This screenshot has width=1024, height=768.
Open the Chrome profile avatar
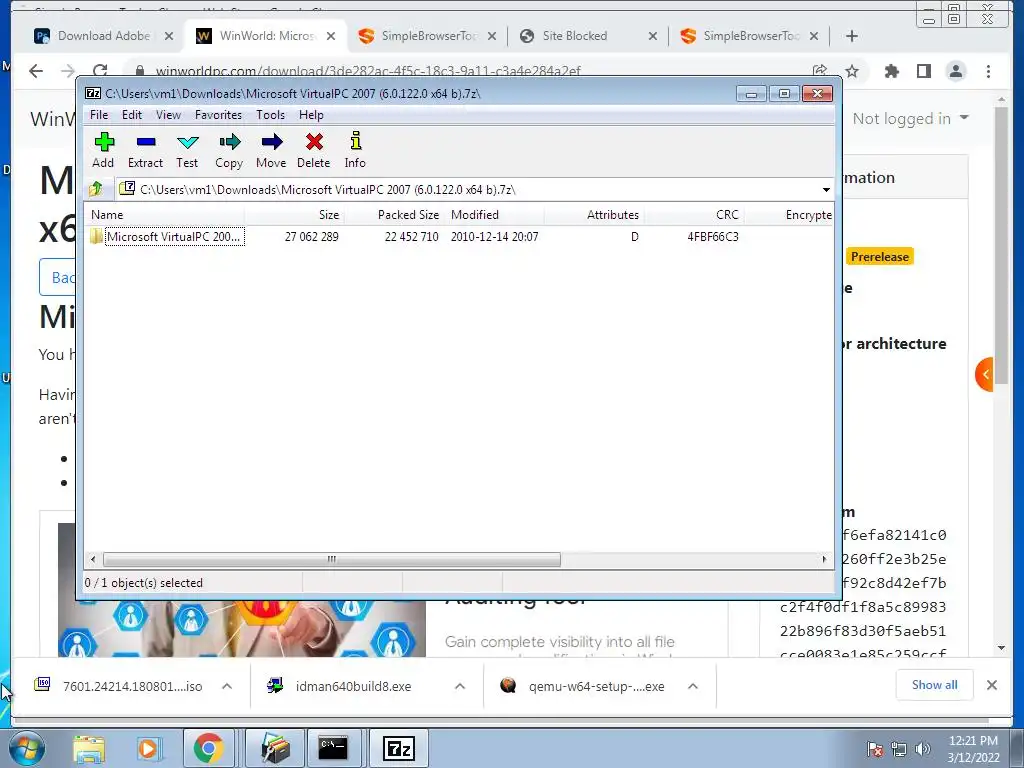956,71
